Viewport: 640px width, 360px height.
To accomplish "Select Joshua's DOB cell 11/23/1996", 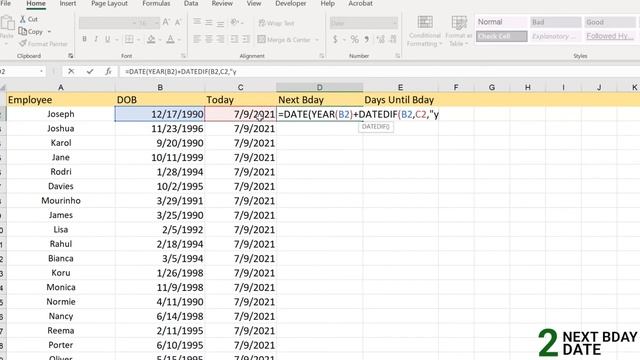I will coord(160,129).
